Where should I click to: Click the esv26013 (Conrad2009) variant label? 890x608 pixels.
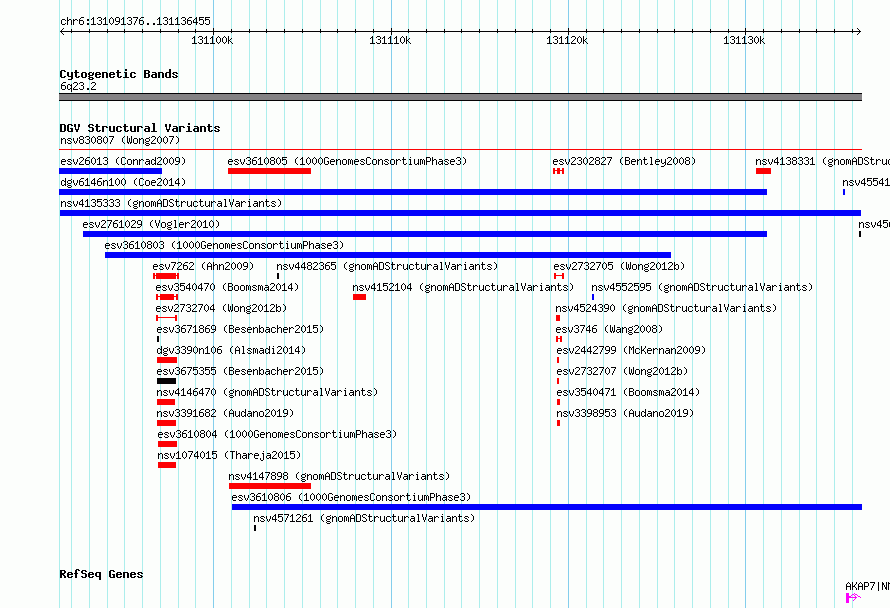[123, 161]
